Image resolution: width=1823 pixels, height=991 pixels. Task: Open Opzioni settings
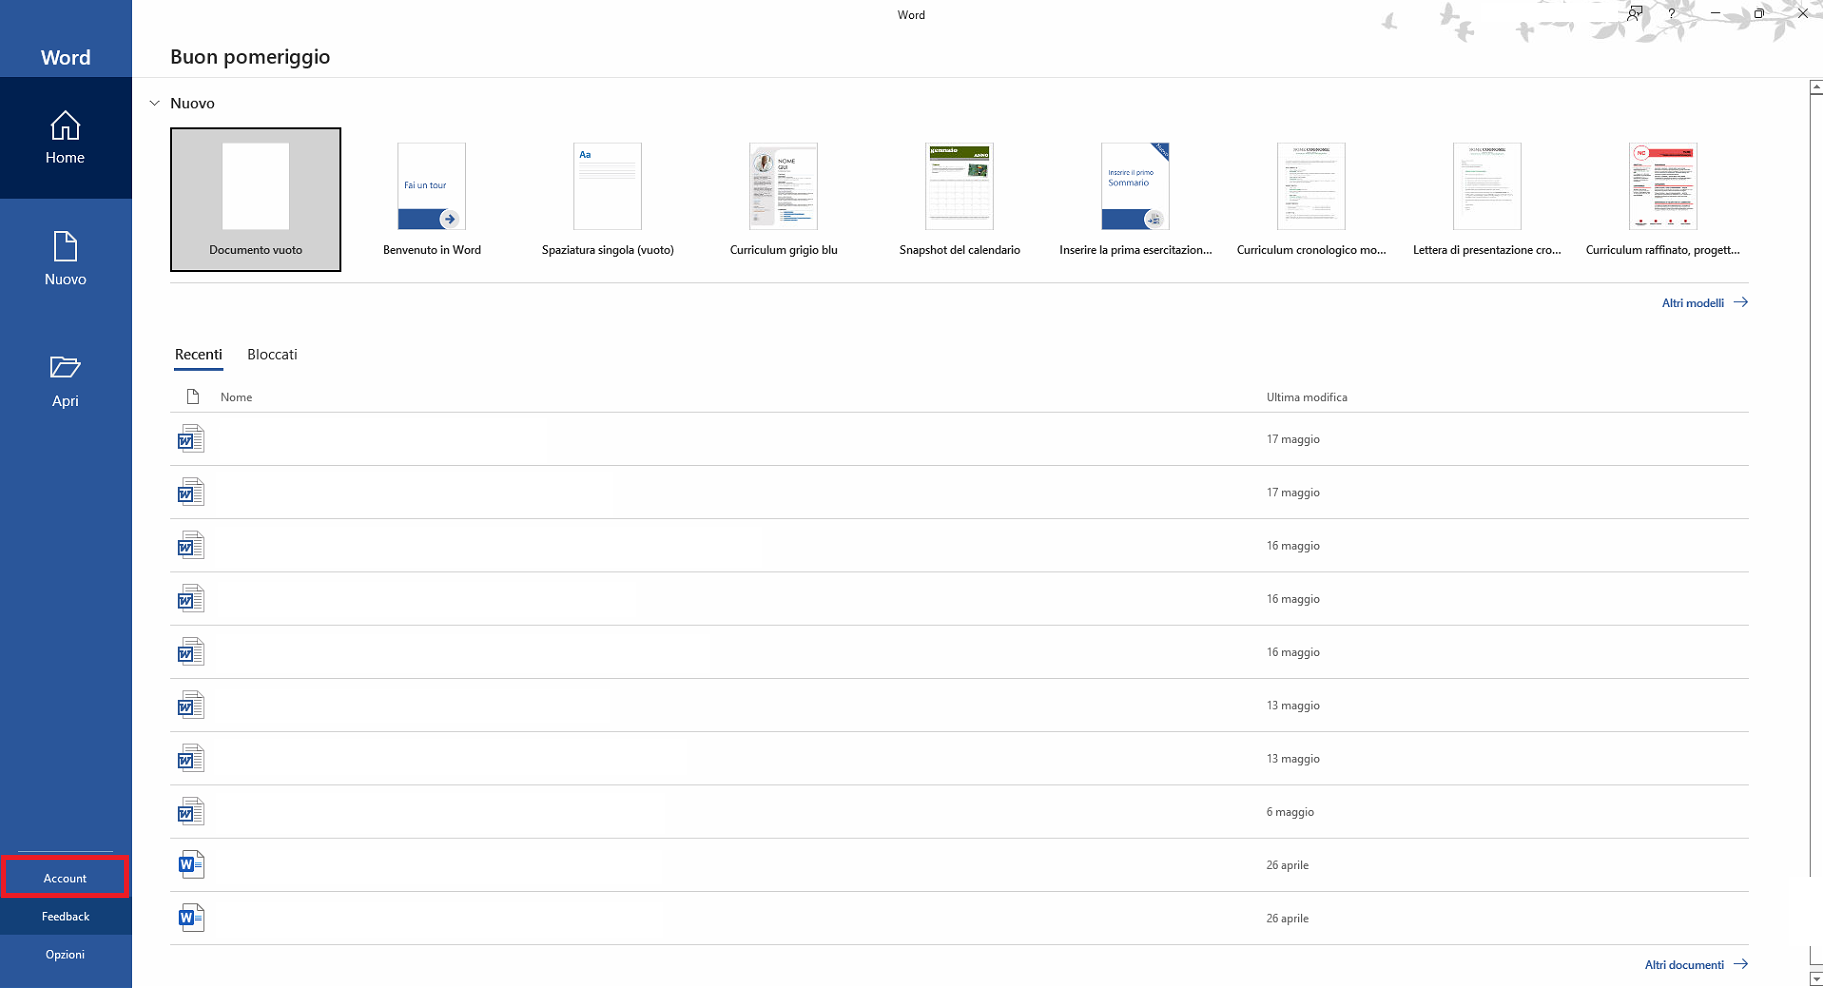[65, 954]
